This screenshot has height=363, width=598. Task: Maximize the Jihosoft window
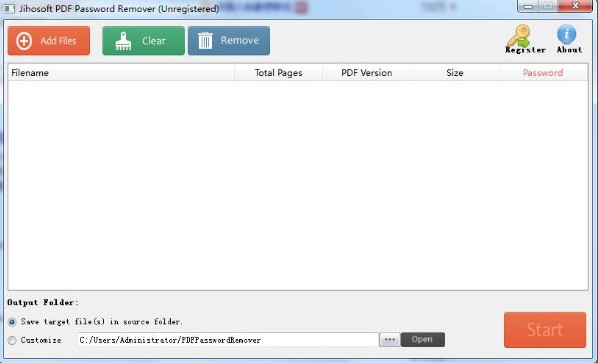(548, 6)
